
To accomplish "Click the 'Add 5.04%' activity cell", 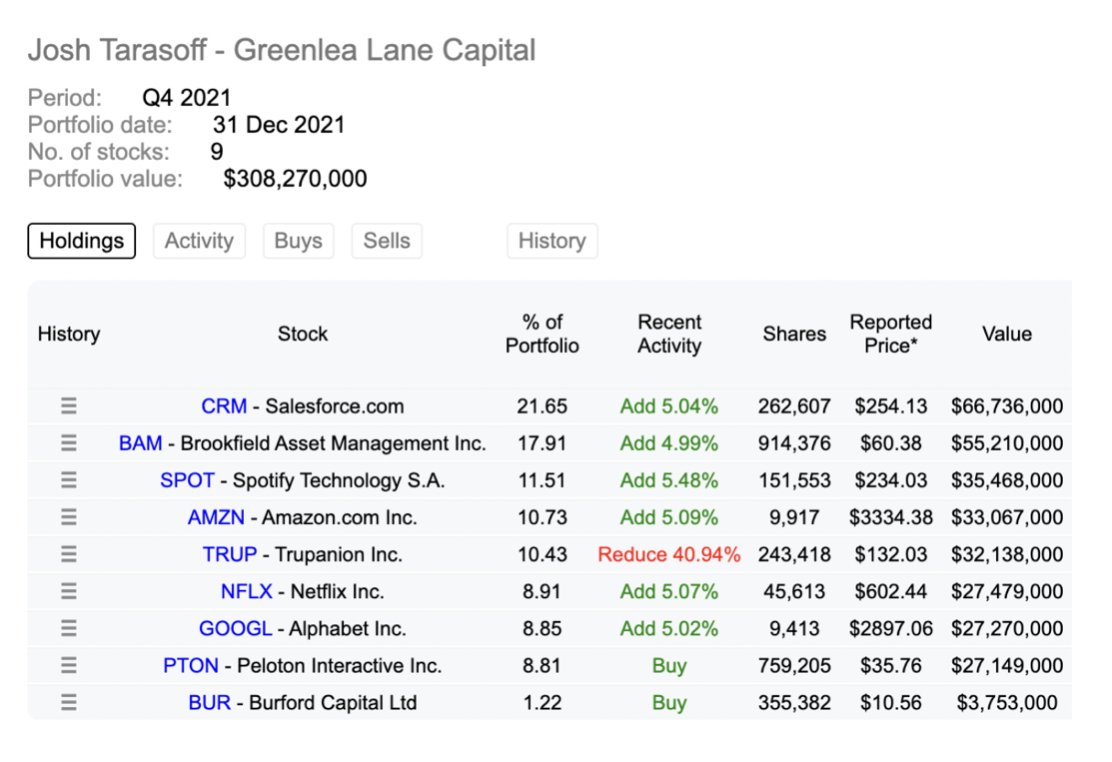I will pyautogui.click(x=669, y=406).
